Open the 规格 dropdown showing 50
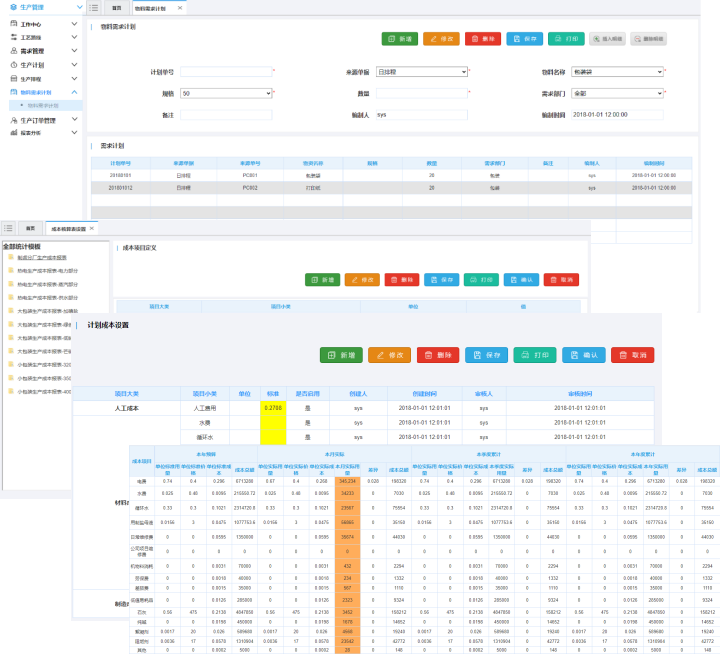Viewport: 720px width, 655px height. [x=226, y=94]
